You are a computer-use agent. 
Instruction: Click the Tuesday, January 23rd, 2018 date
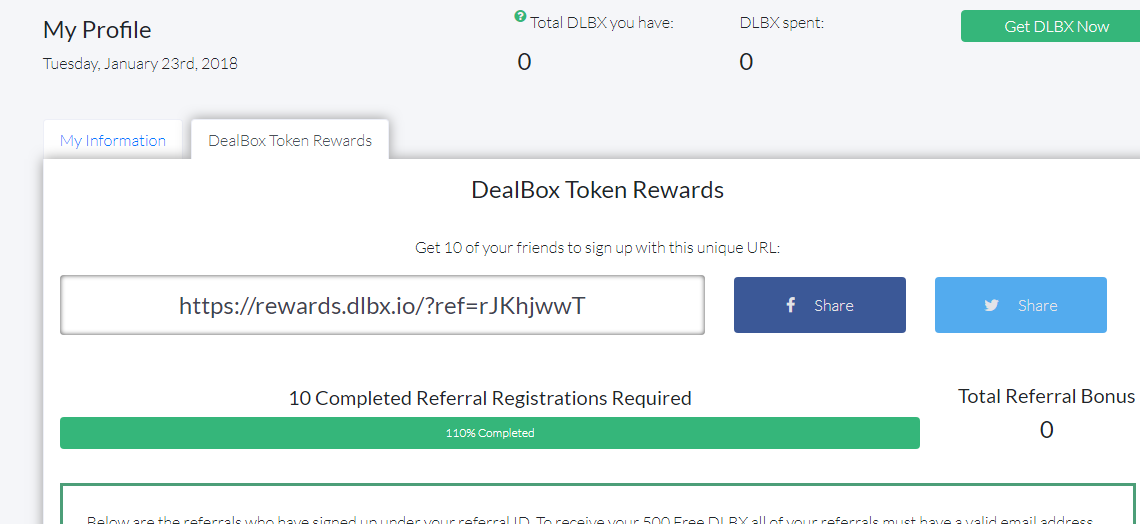coord(140,64)
